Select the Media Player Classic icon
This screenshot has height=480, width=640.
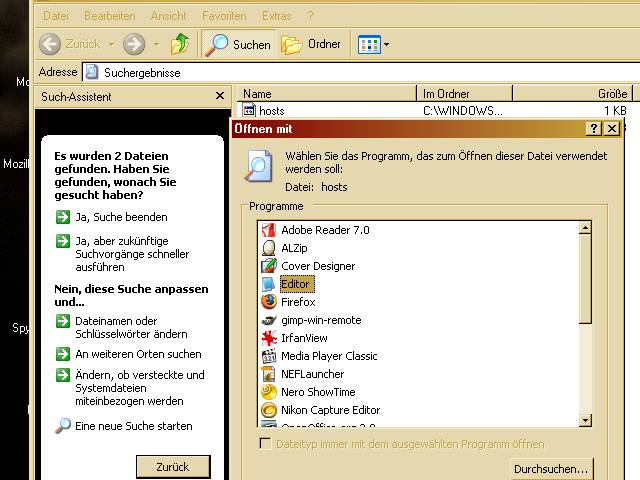click(269, 356)
